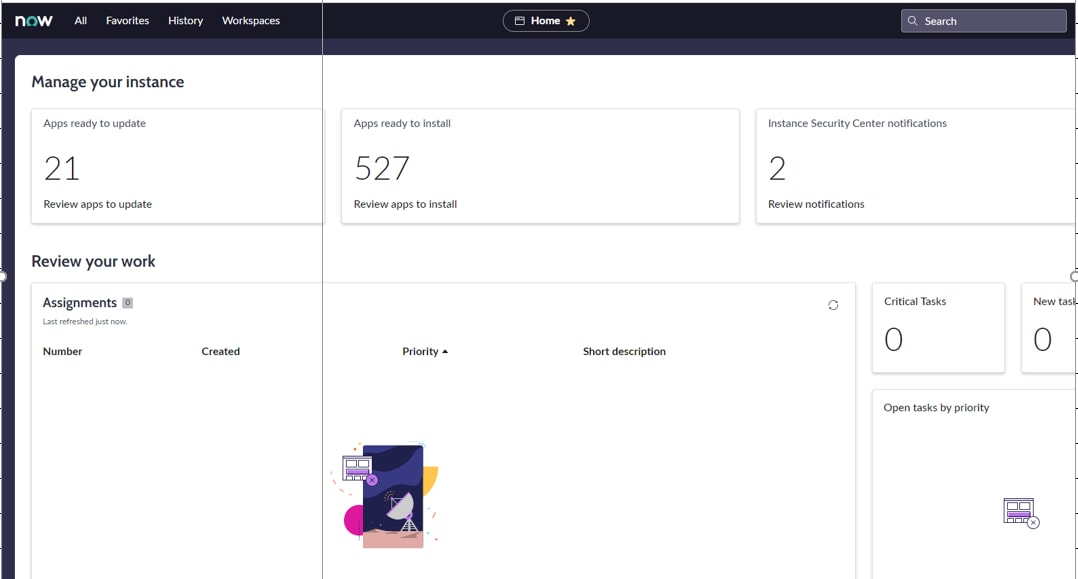Screen dimensions: 1078x579
Task: Click the ServiceNow 'now' logo
Action: 34,21
